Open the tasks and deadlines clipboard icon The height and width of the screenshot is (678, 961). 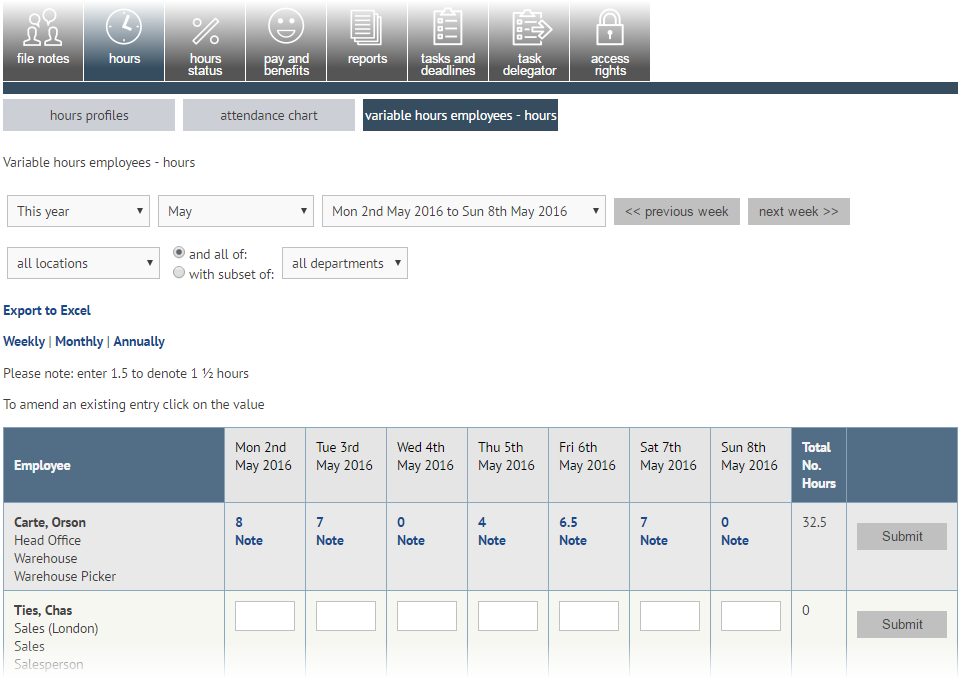448,41
